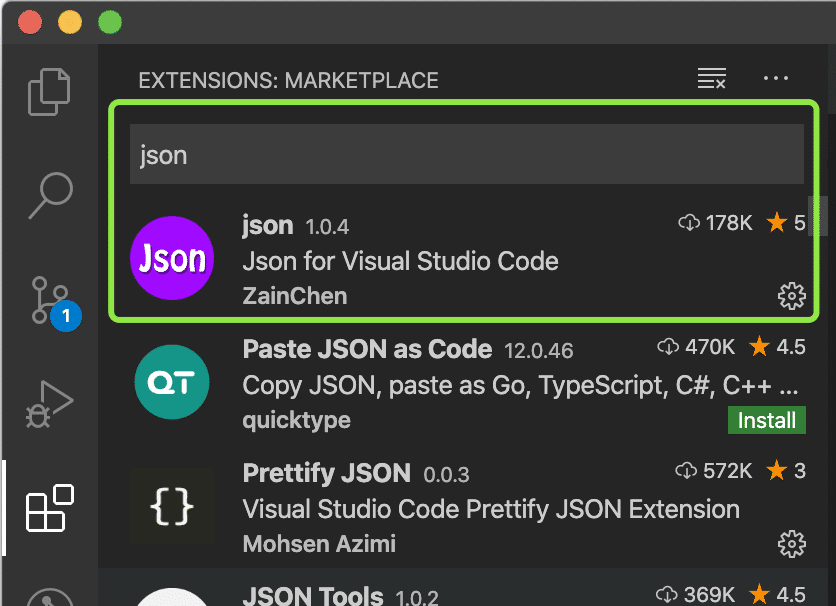Select the json 1.0.4 extension title
Screen dimensions: 836x606
[268, 225]
